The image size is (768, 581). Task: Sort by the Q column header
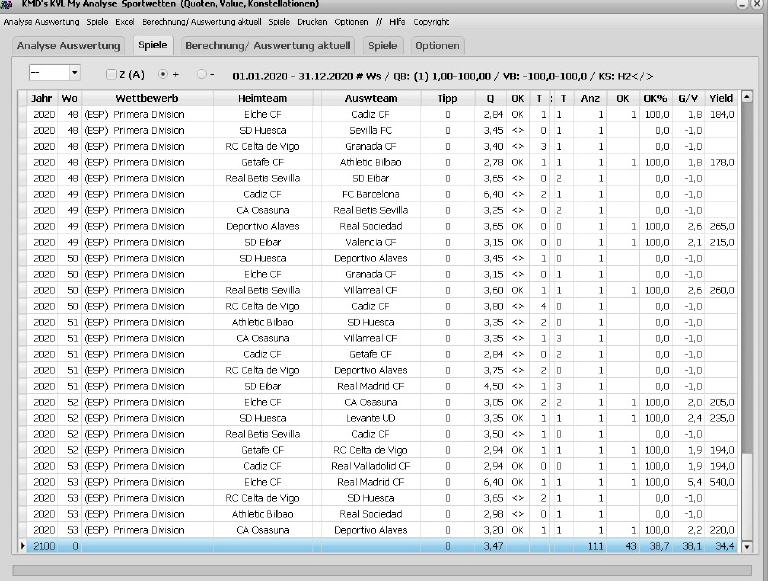click(490, 98)
